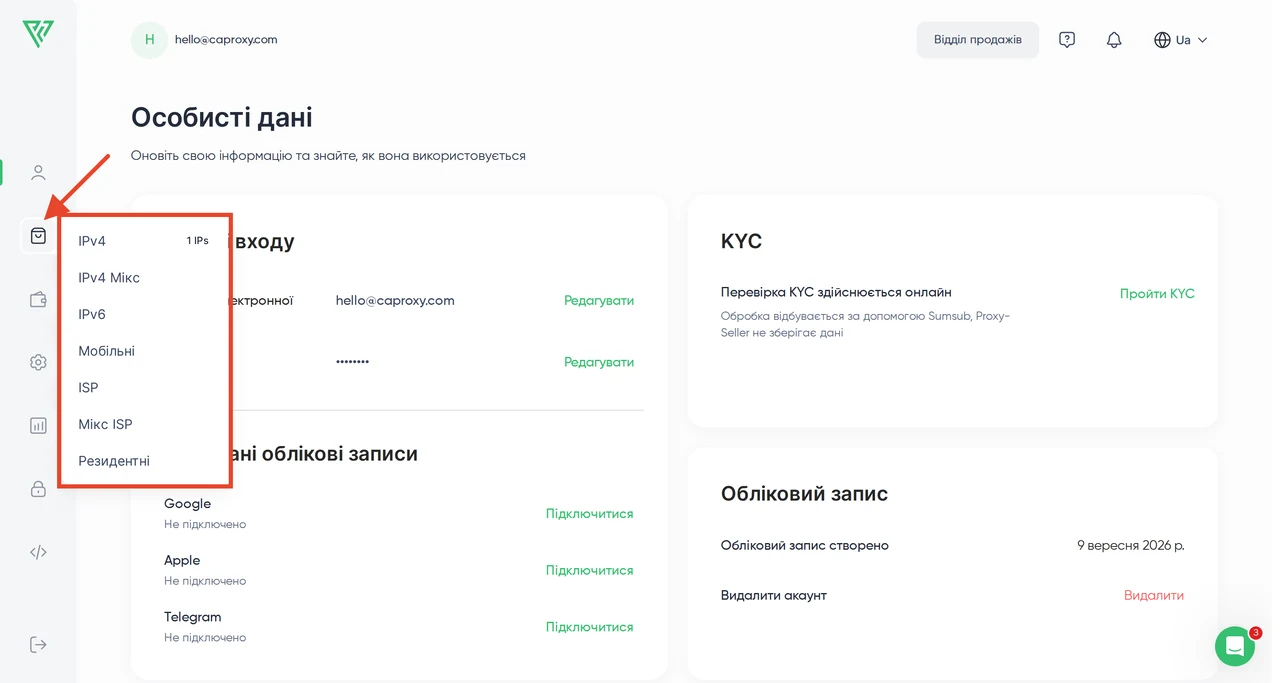The height and width of the screenshot is (683, 1280).
Task: Click the Обліковий запис heading
Action: click(804, 493)
